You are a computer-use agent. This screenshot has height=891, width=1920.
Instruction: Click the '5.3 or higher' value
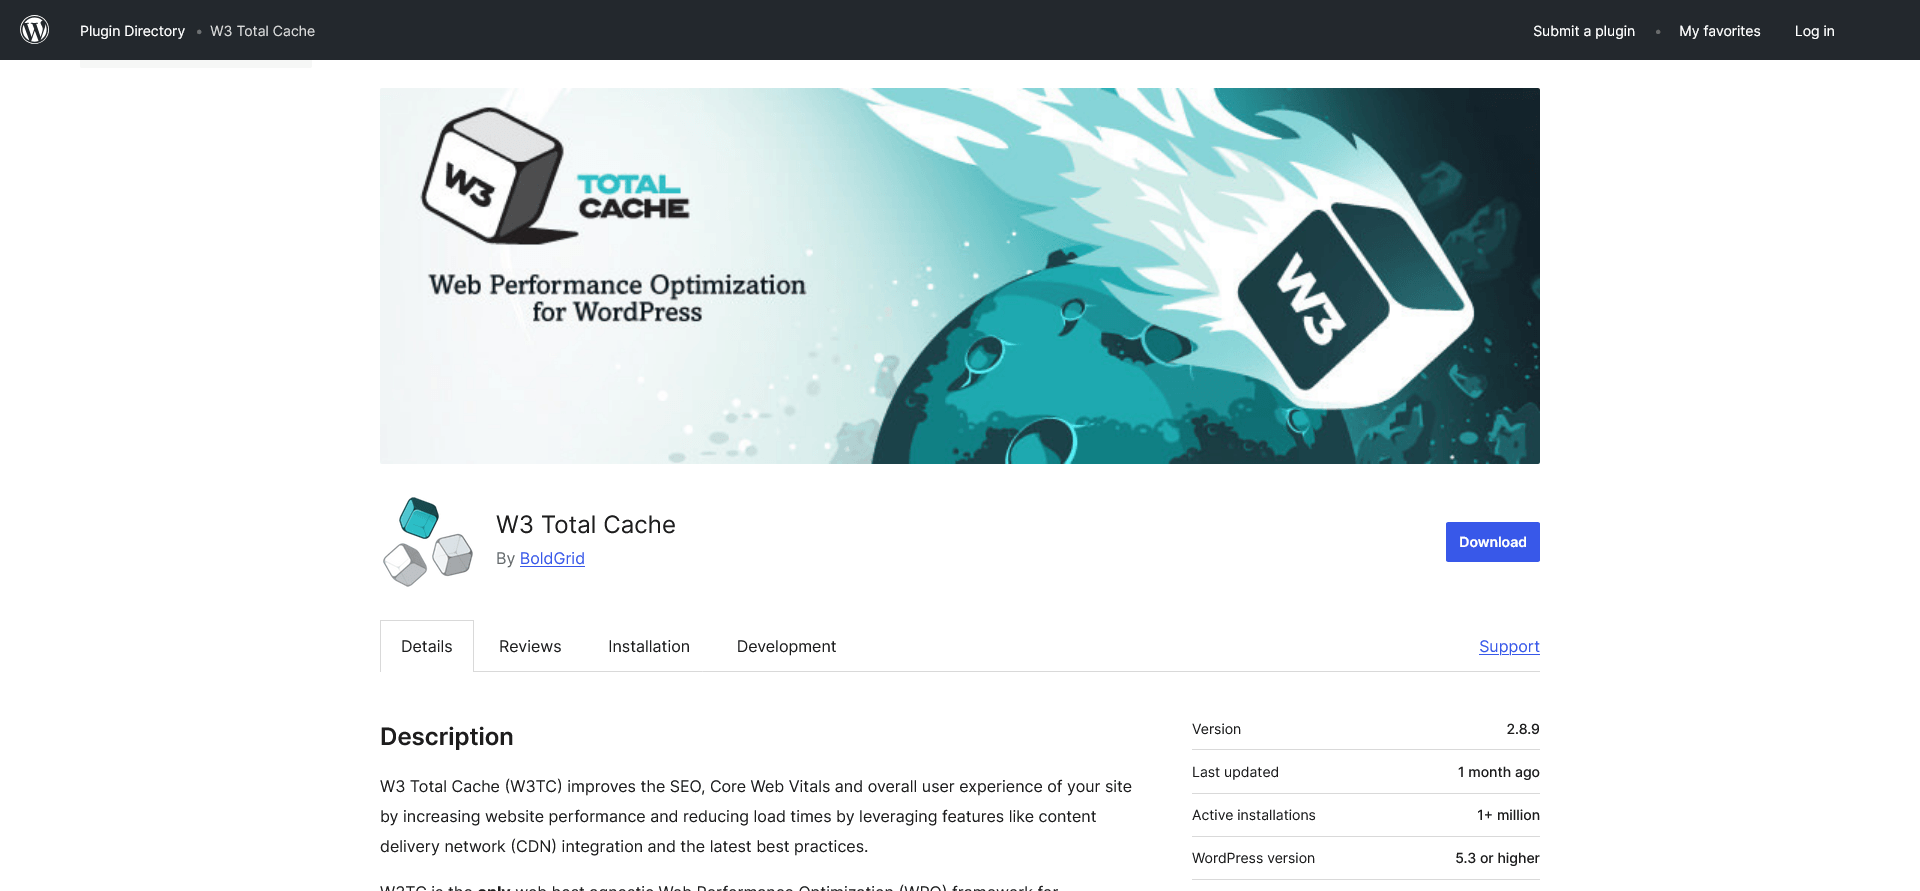(1497, 858)
